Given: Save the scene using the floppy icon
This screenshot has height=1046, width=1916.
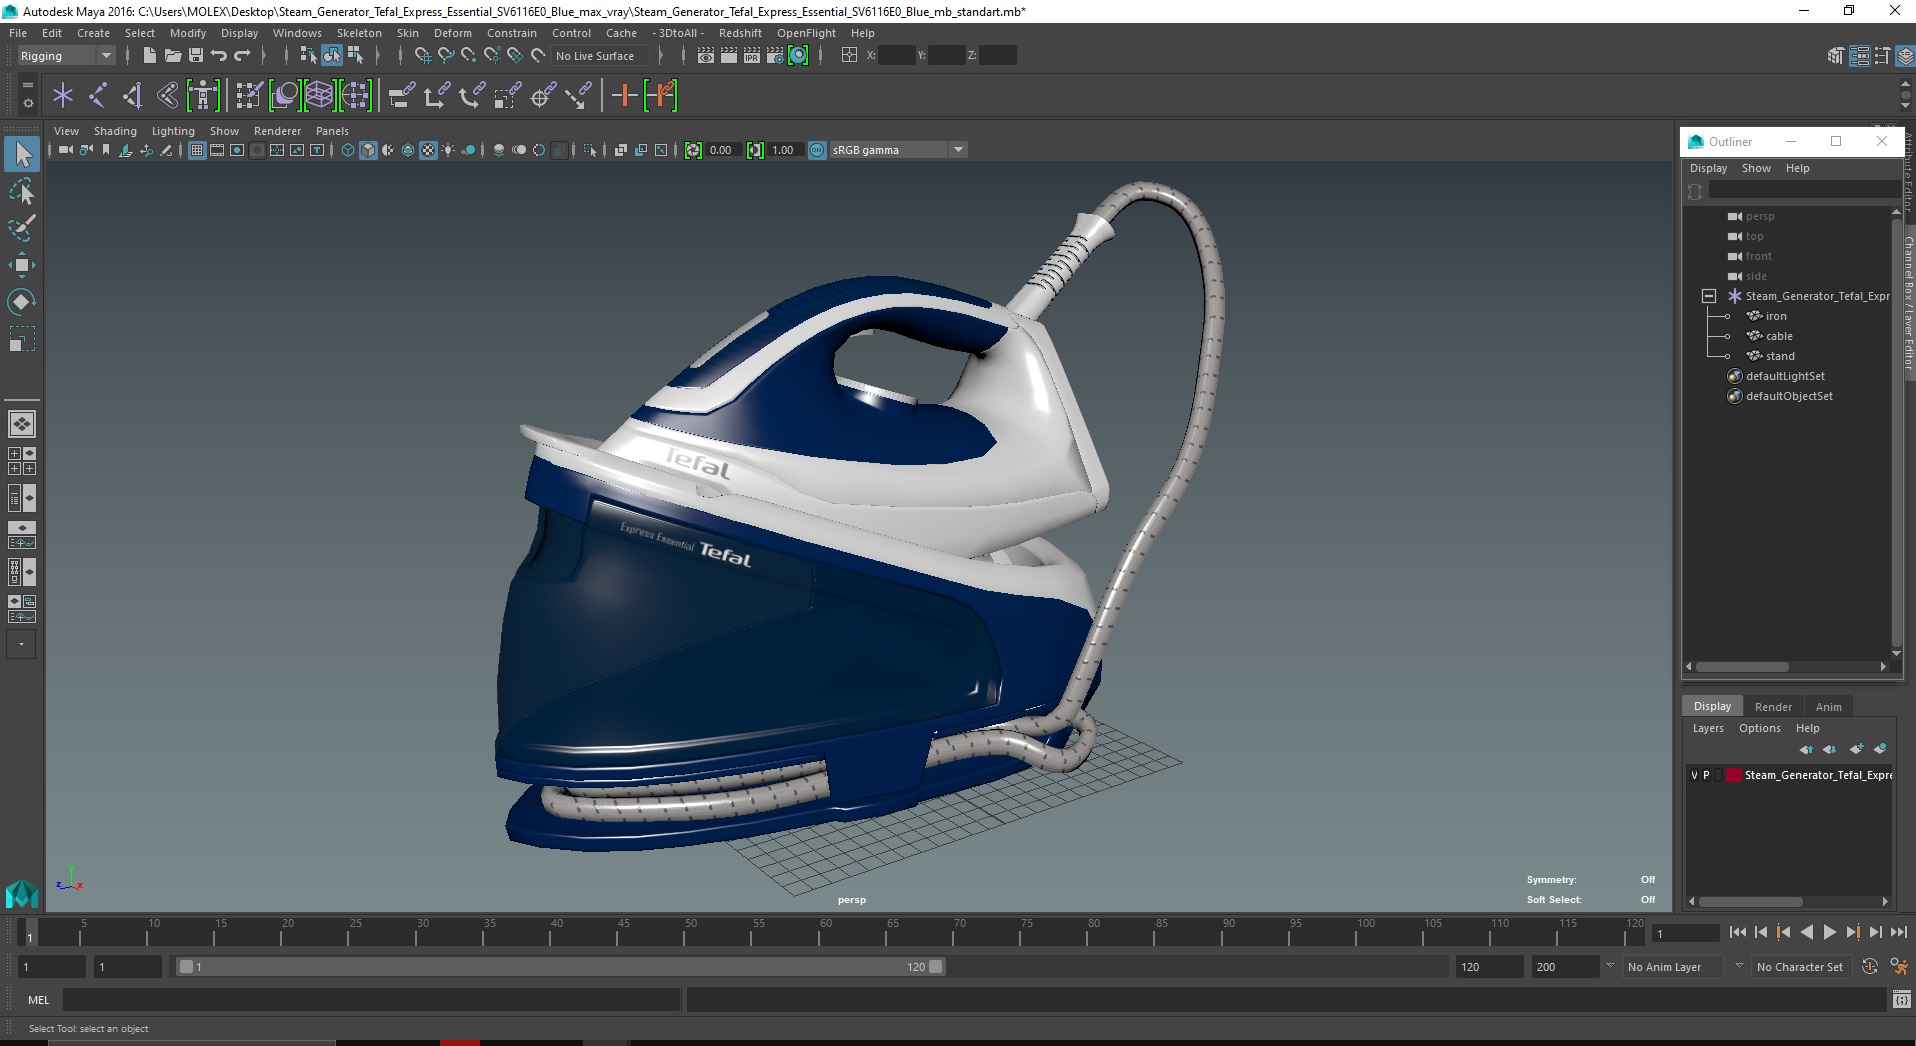Looking at the screenshot, I should point(196,55).
